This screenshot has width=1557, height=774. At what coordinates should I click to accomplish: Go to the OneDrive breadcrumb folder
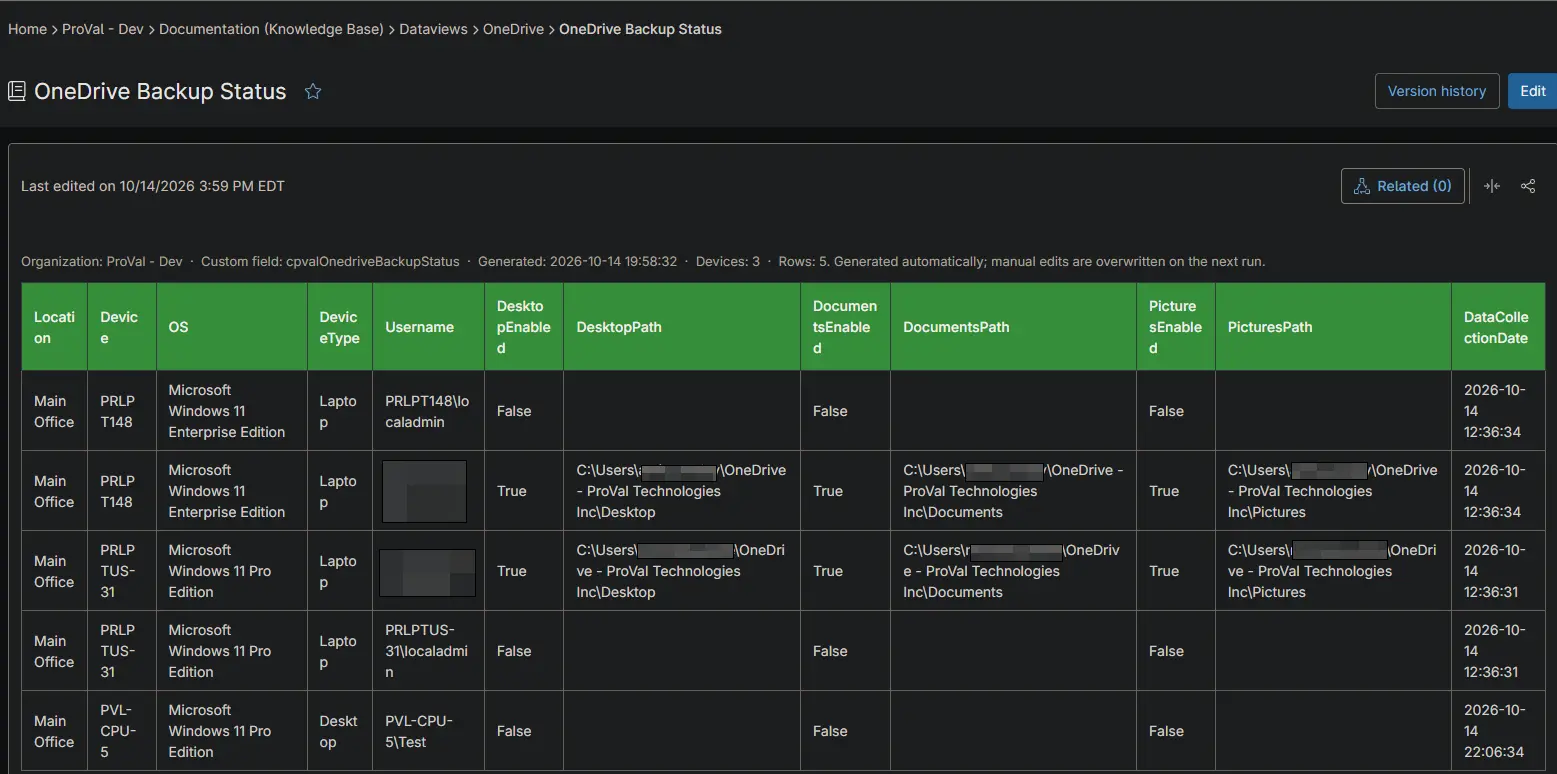tap(513, 29)
